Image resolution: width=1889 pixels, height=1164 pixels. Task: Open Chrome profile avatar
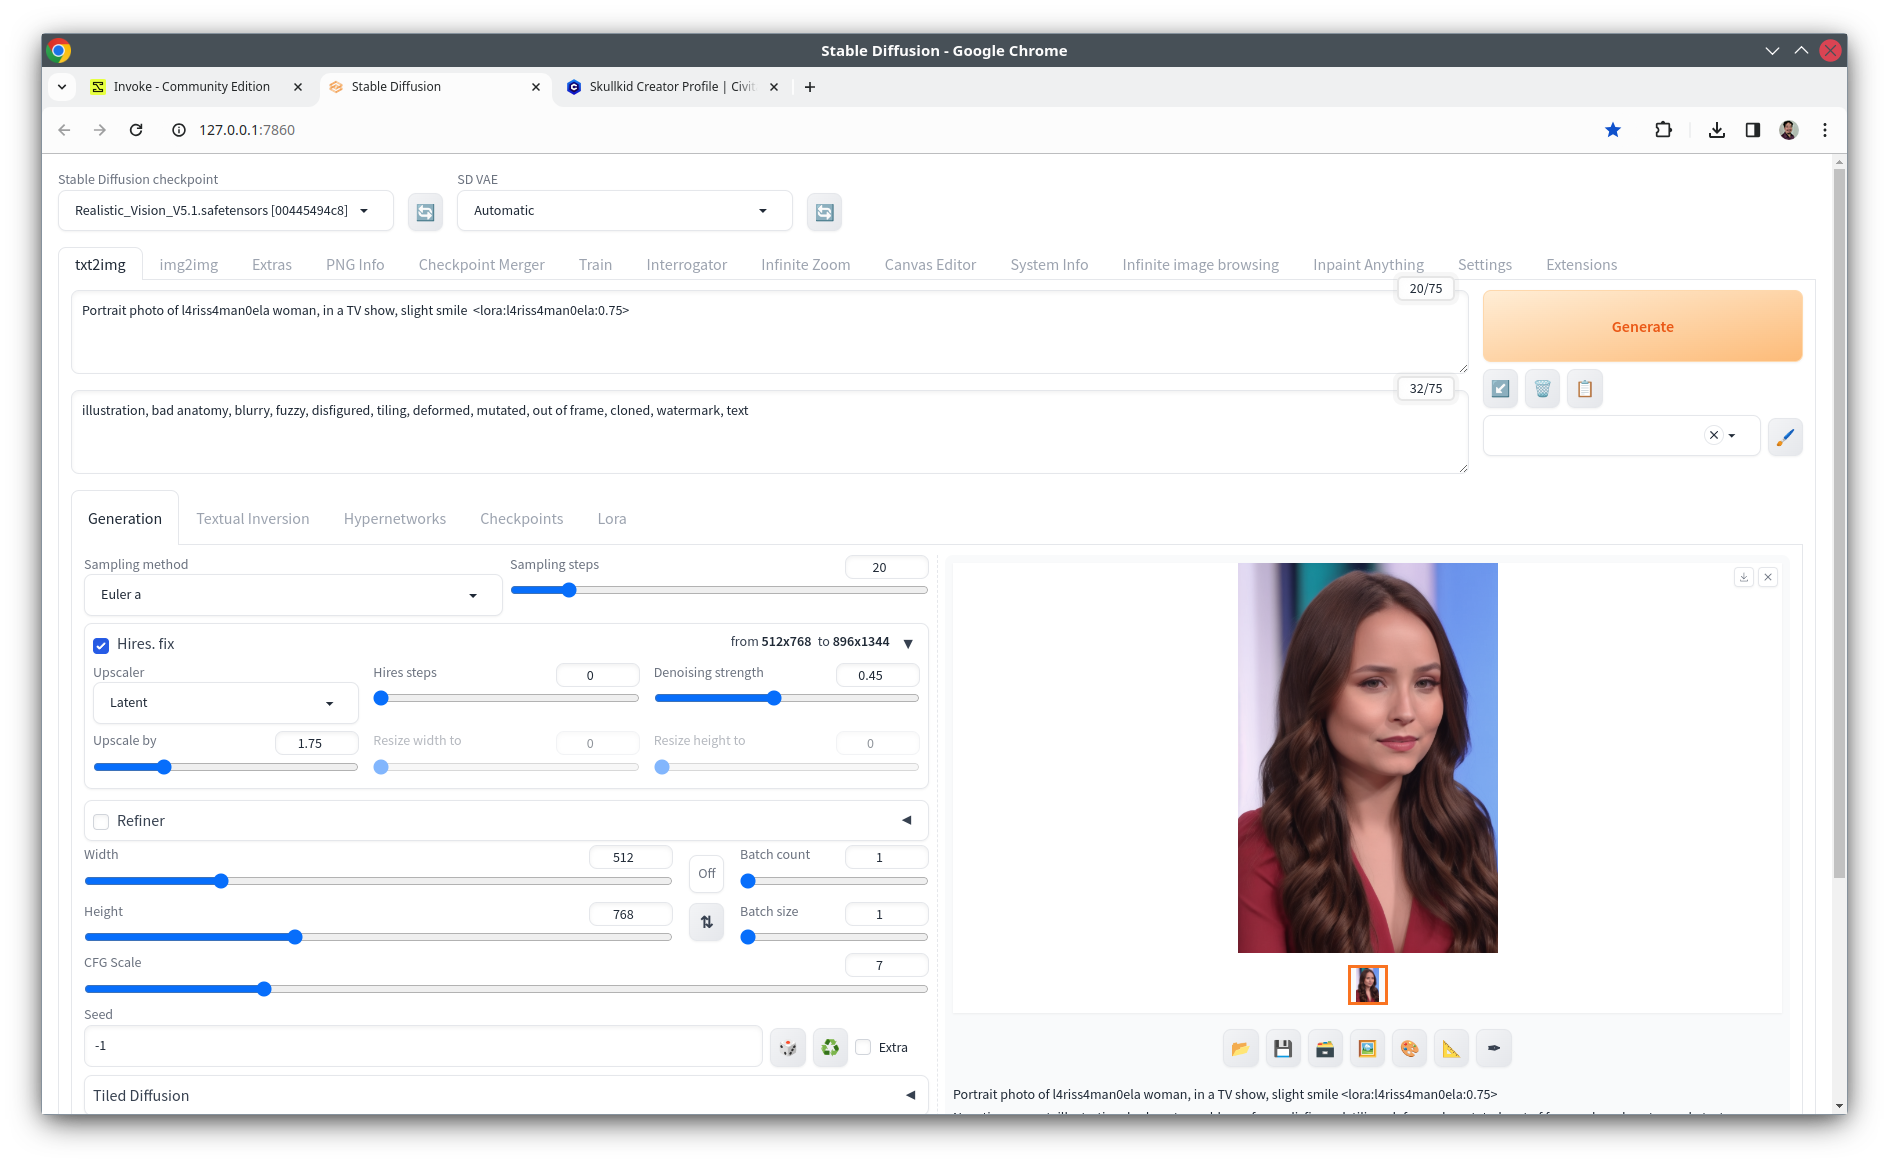(1789, 130)
